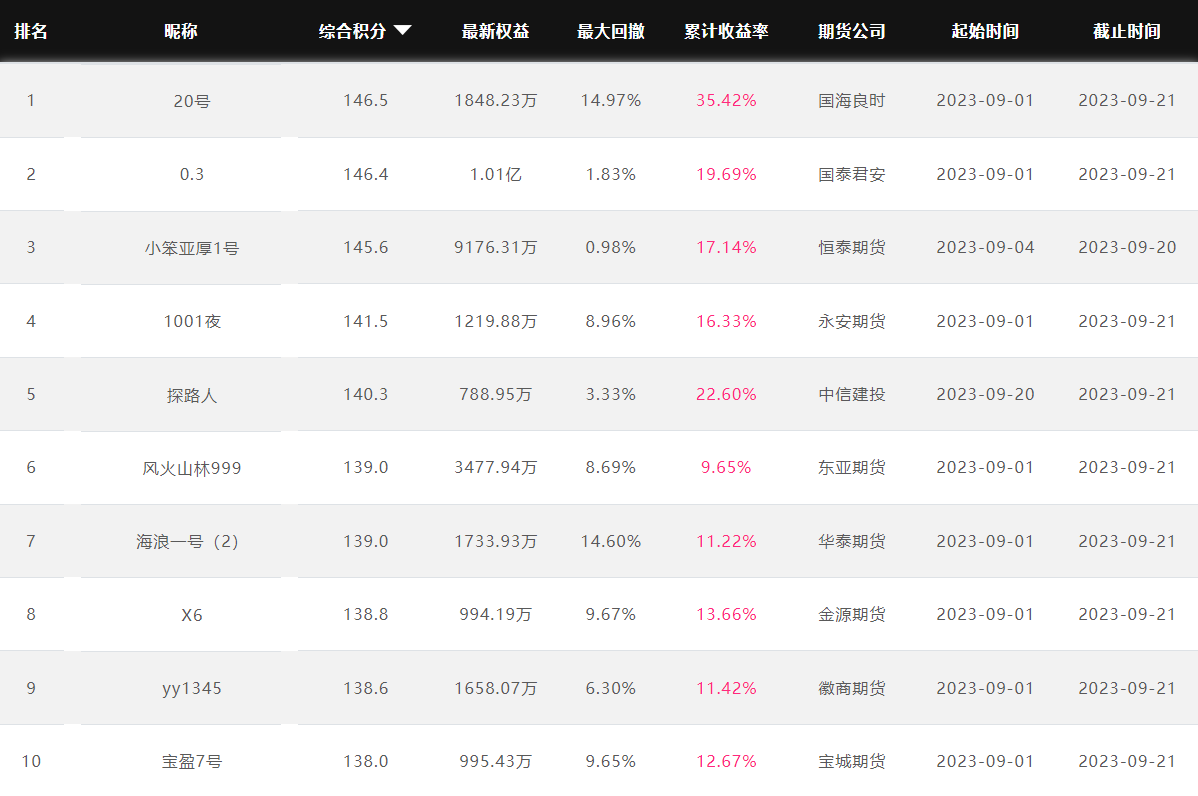Click the 起始时间 column header

(x=985, y=31)
